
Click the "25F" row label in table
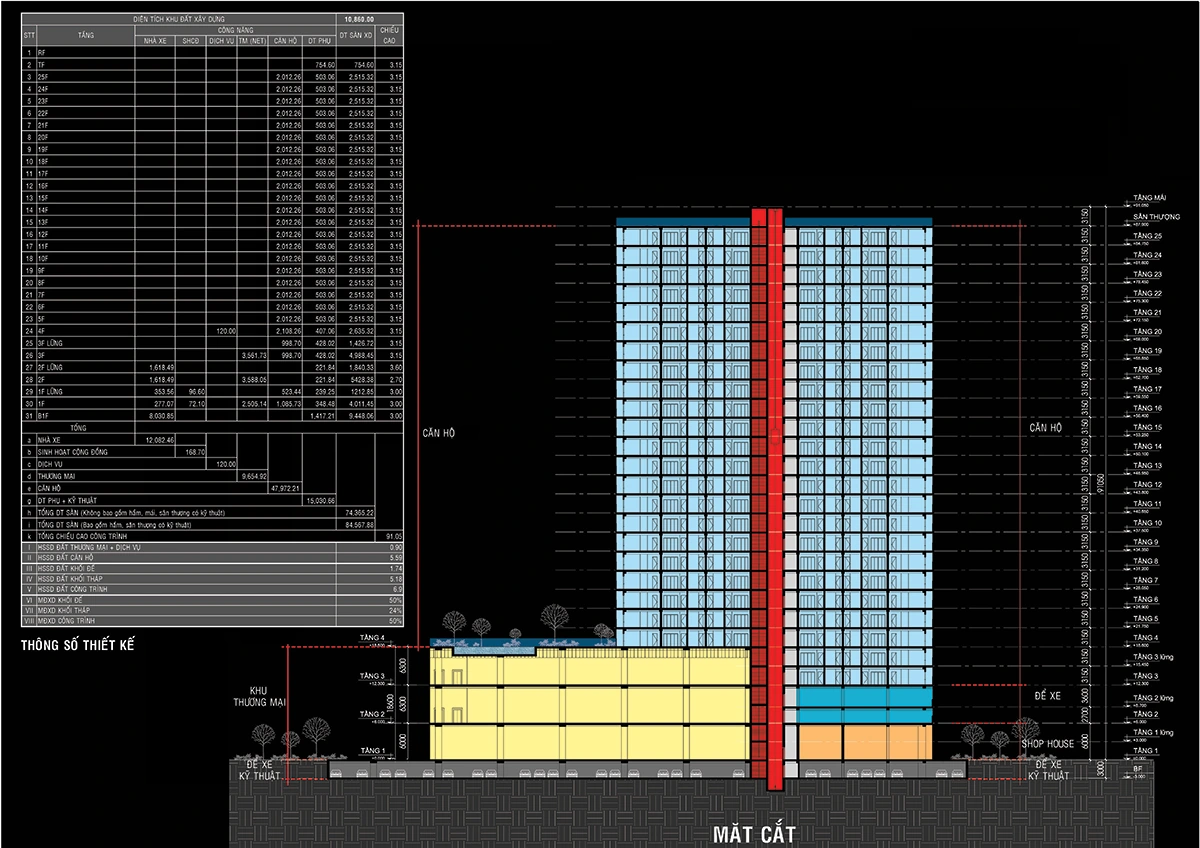click(x=43, y=76)
